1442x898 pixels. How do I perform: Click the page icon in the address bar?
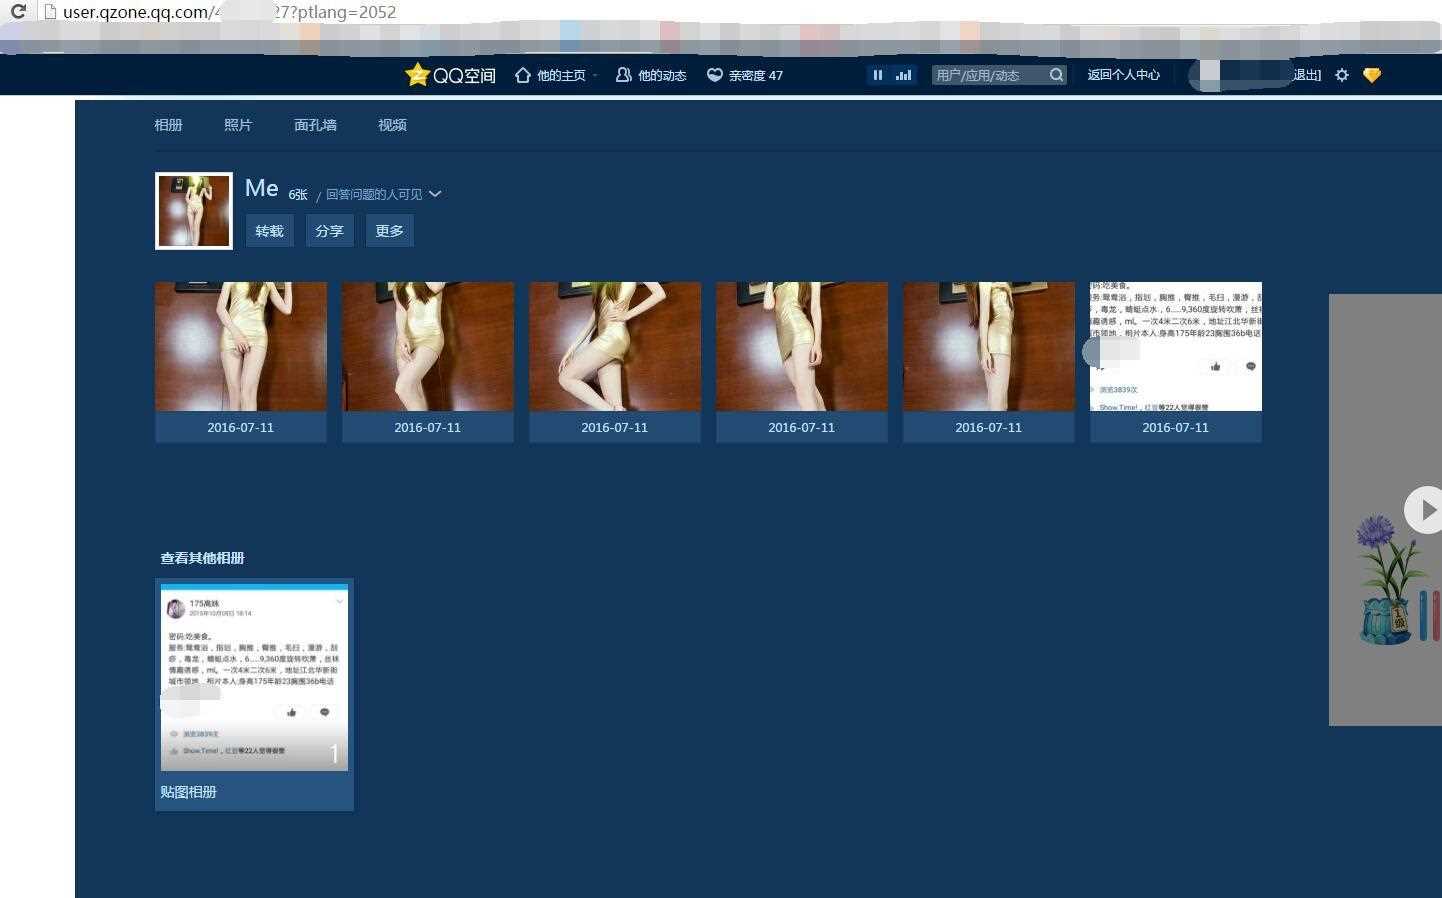click(x=48, y=12)
